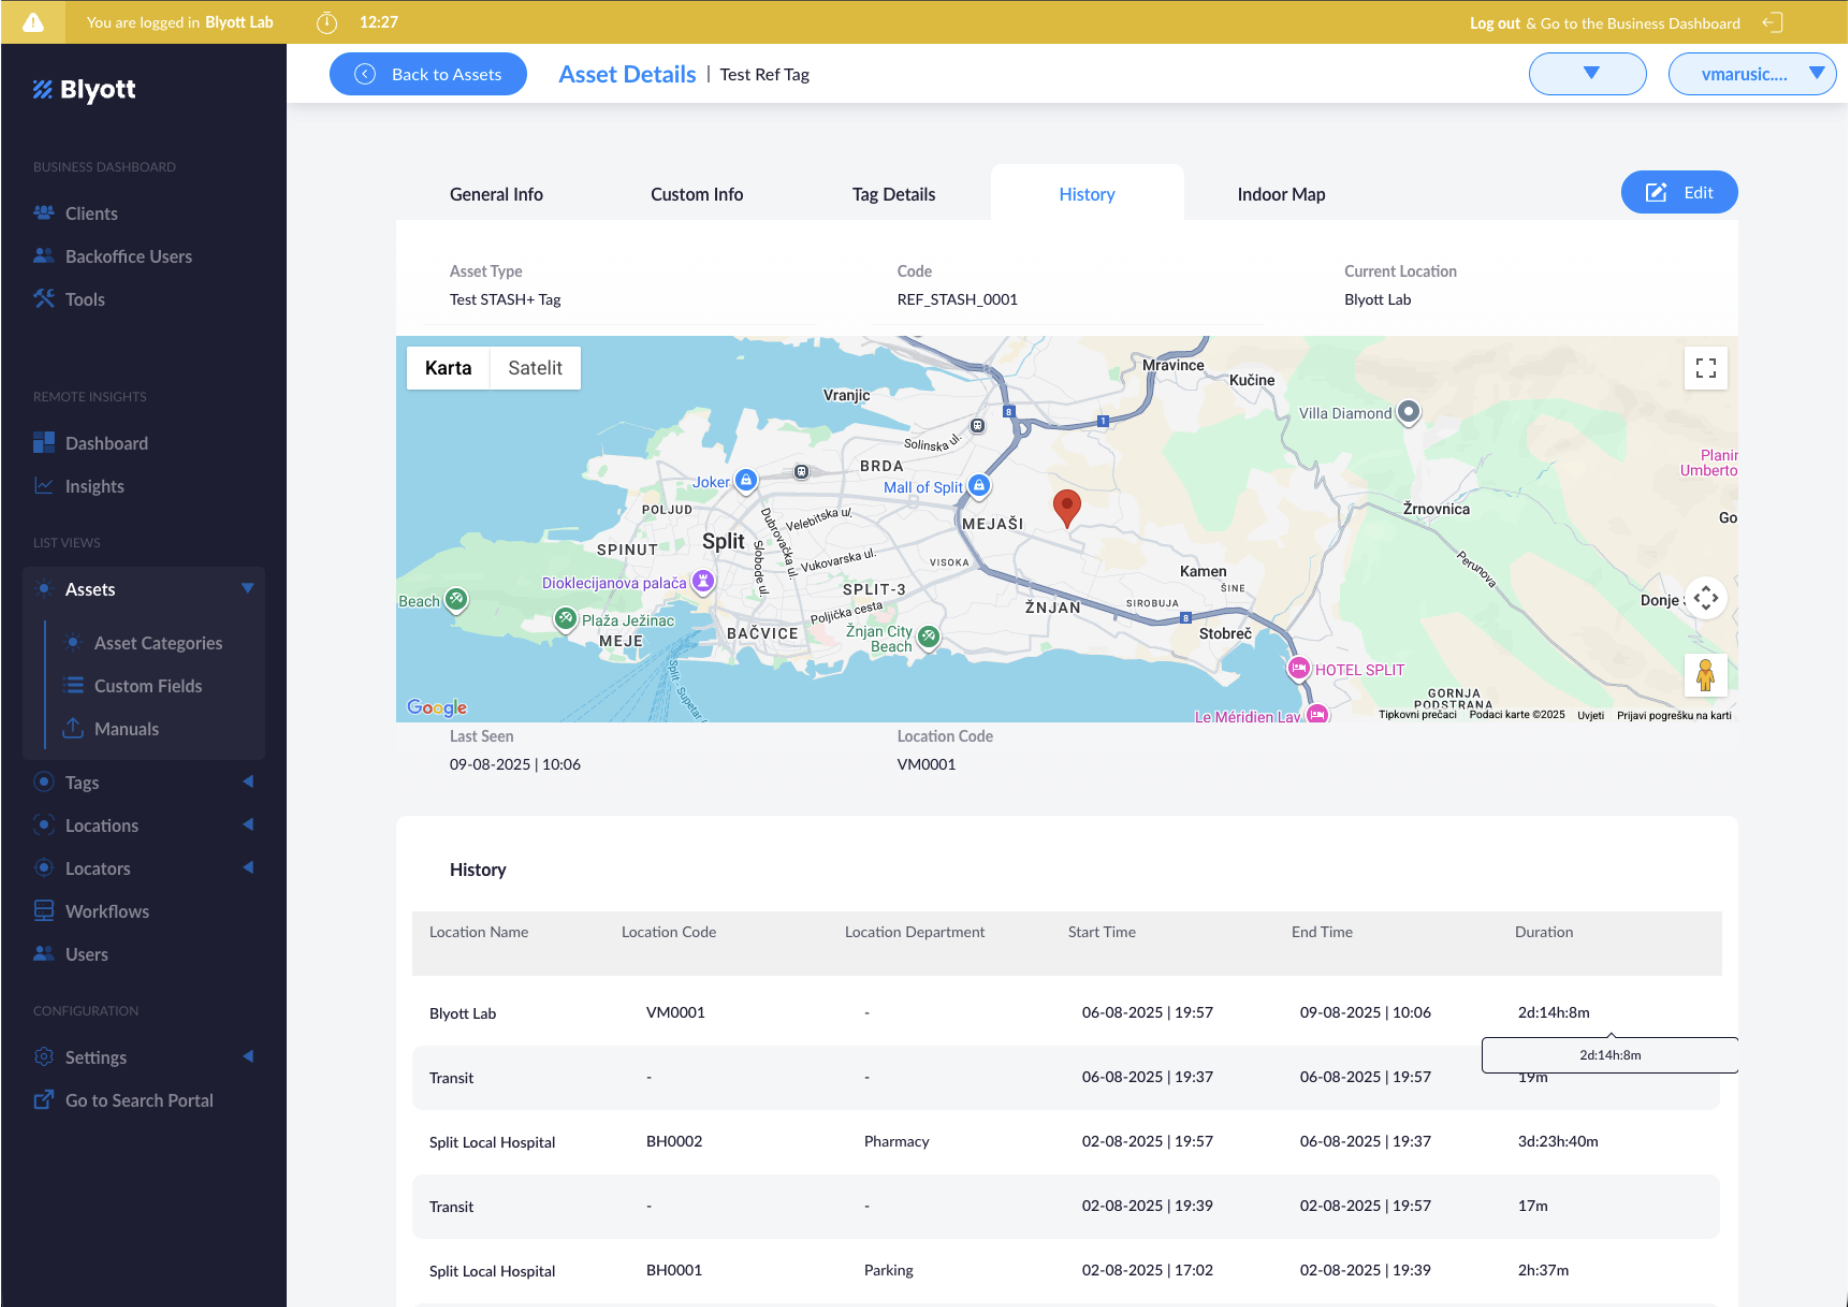Open Tools in the sidebar
The width and height of the screenshot is (1848, 1307).
coord(84,299)
